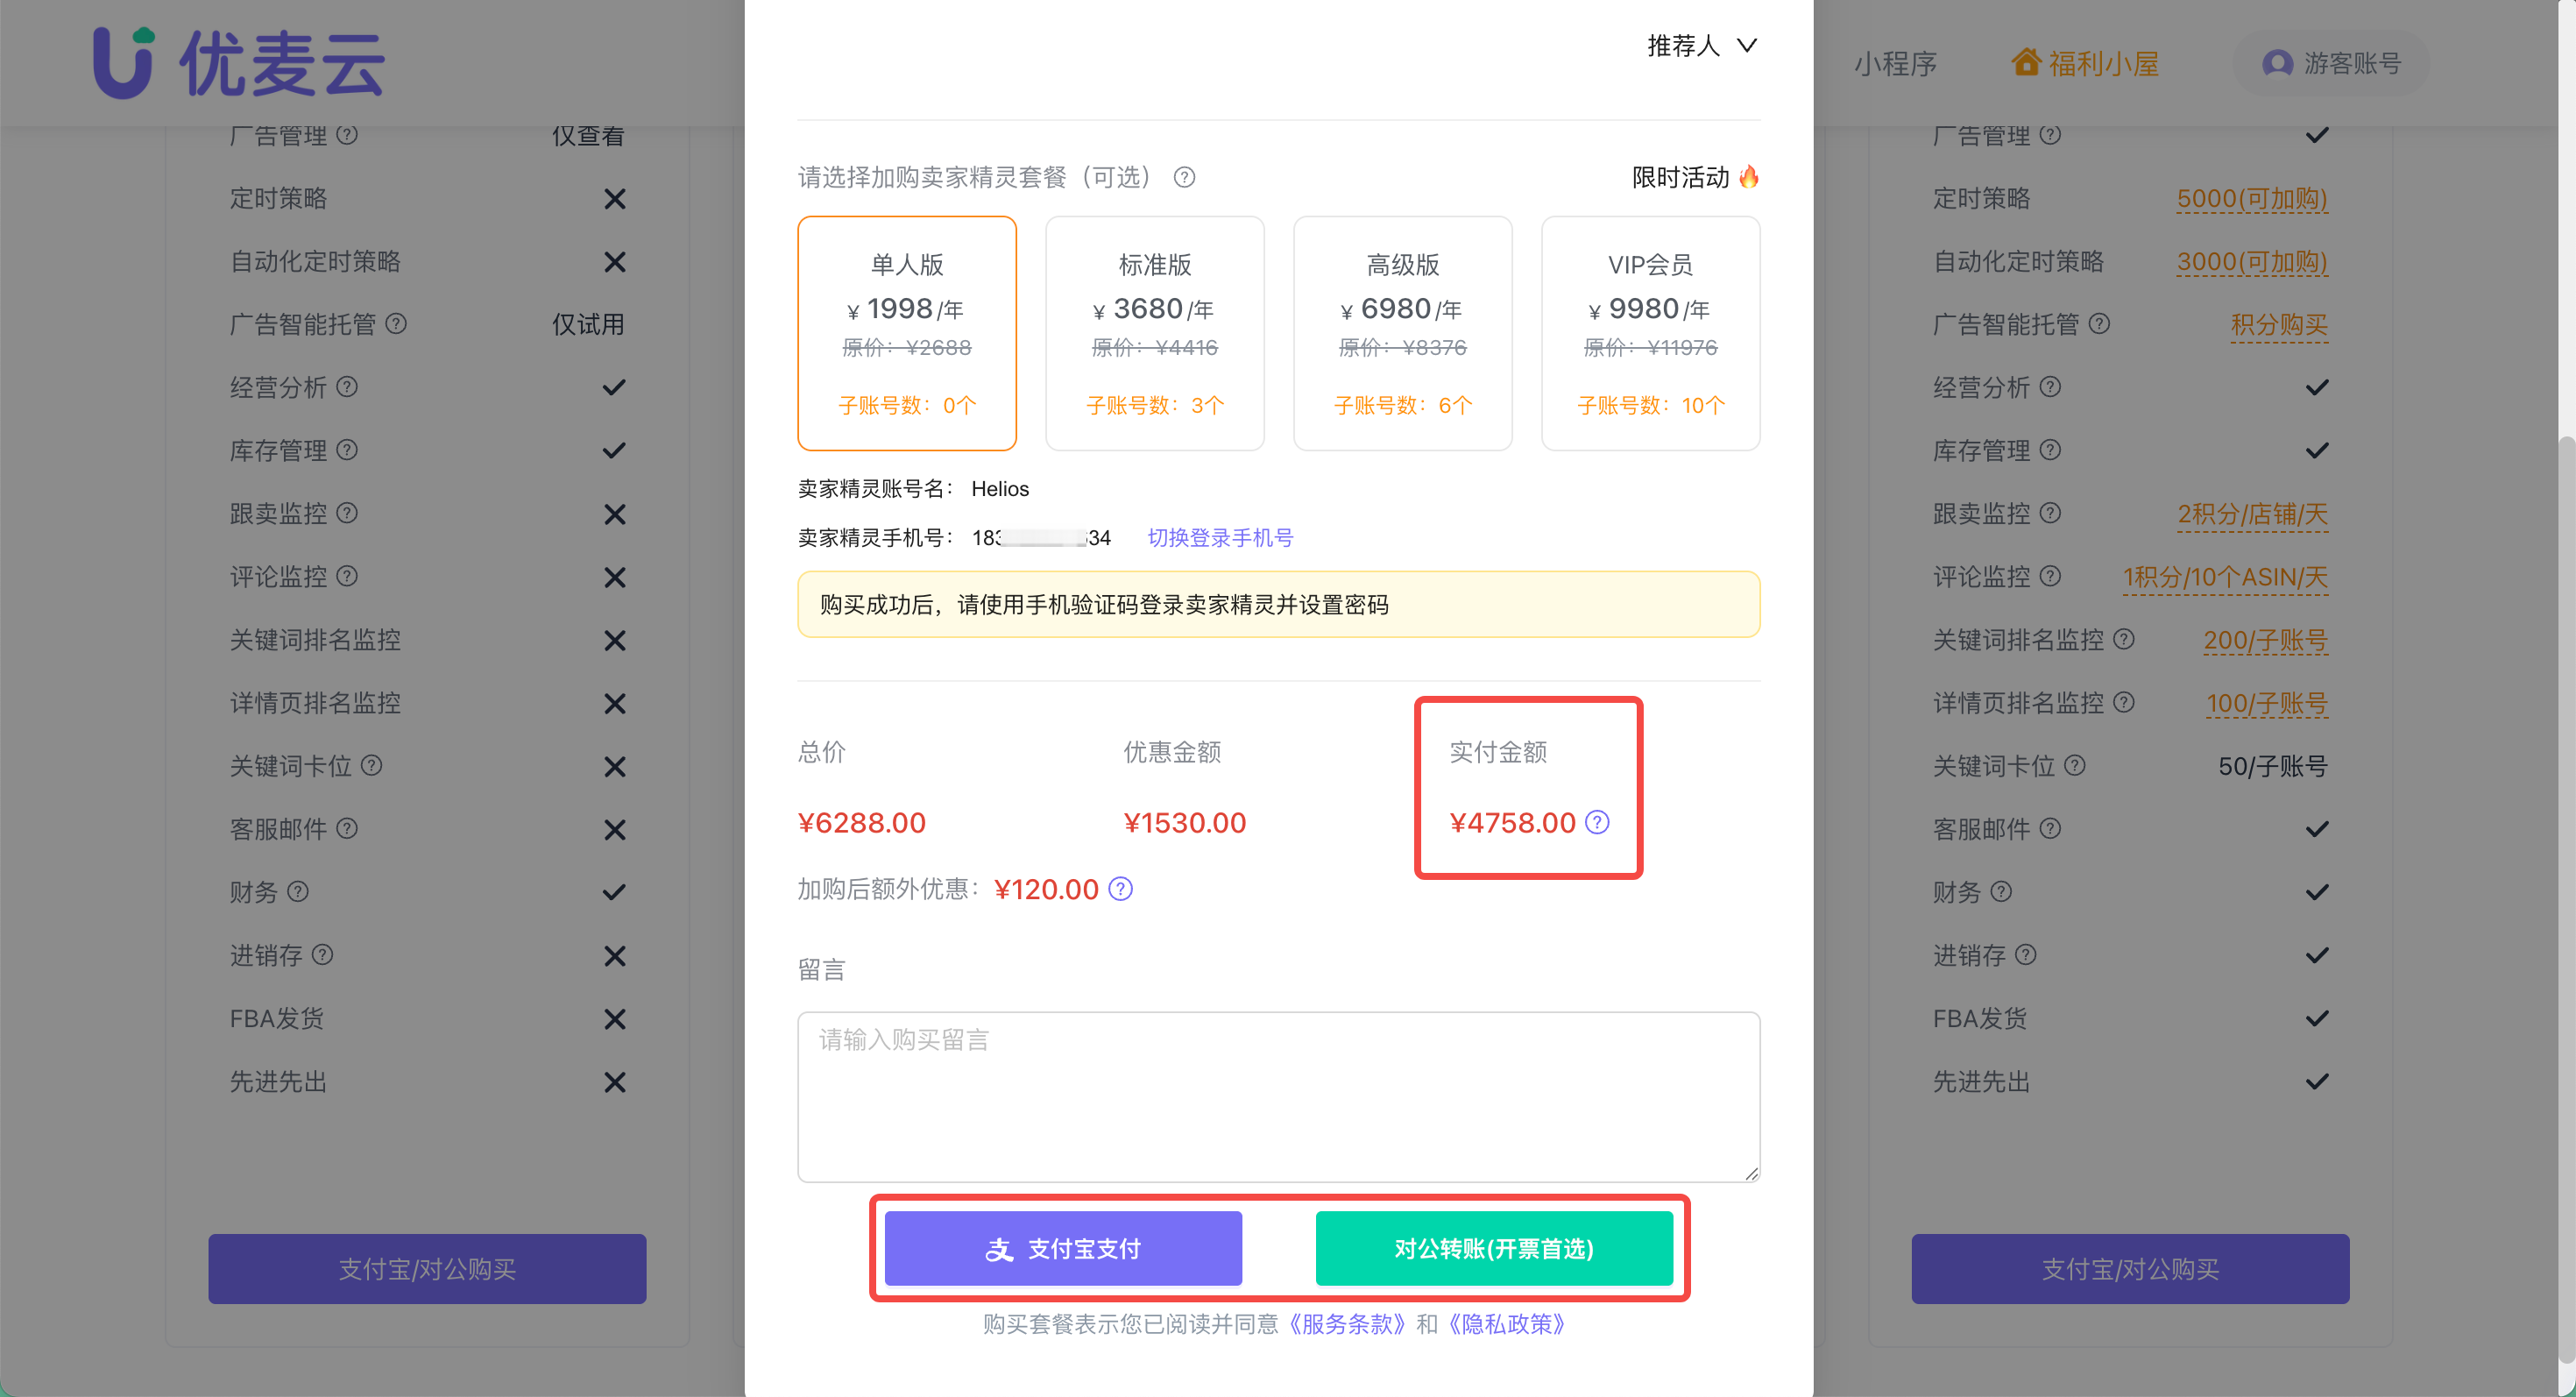Screen dimensions: 2576x1397
Task: Open the 小程序 menu item
Action: point(1895,64)
